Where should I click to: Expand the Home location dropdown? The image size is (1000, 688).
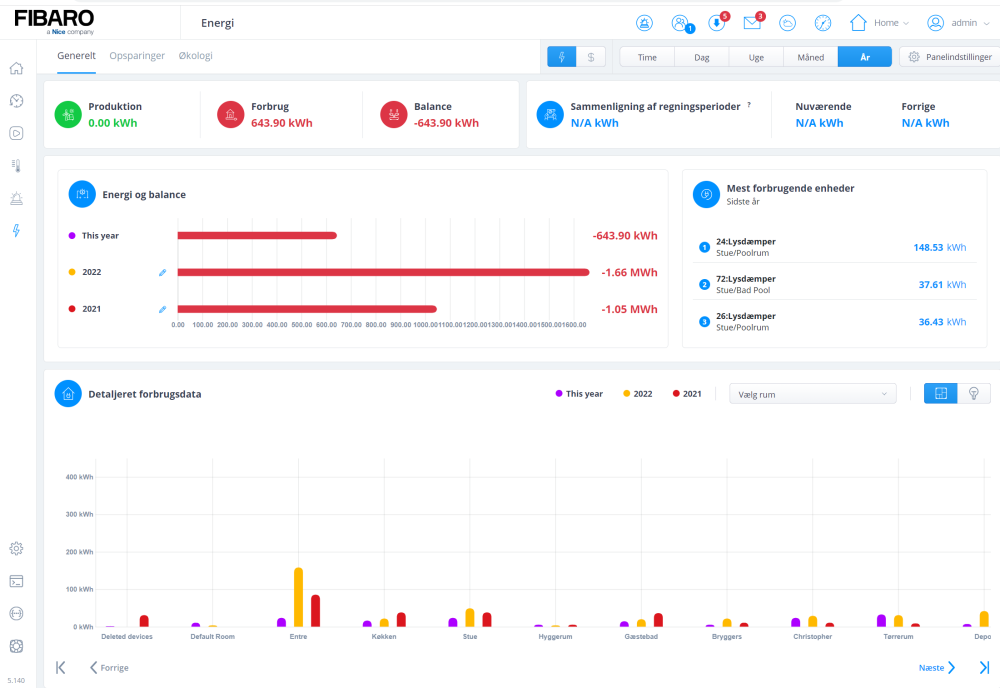pyautogui.click(x=879, y=23)
